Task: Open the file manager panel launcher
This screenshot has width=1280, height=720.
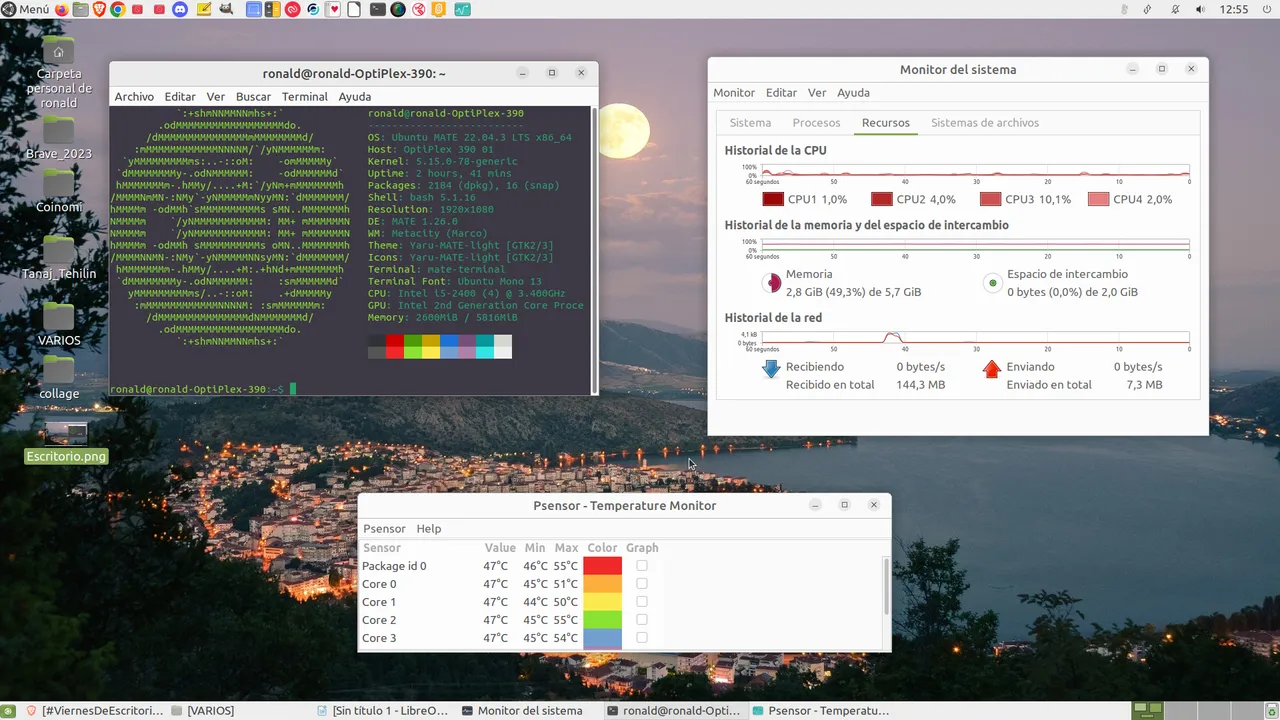Action: (x=80, y=9)
